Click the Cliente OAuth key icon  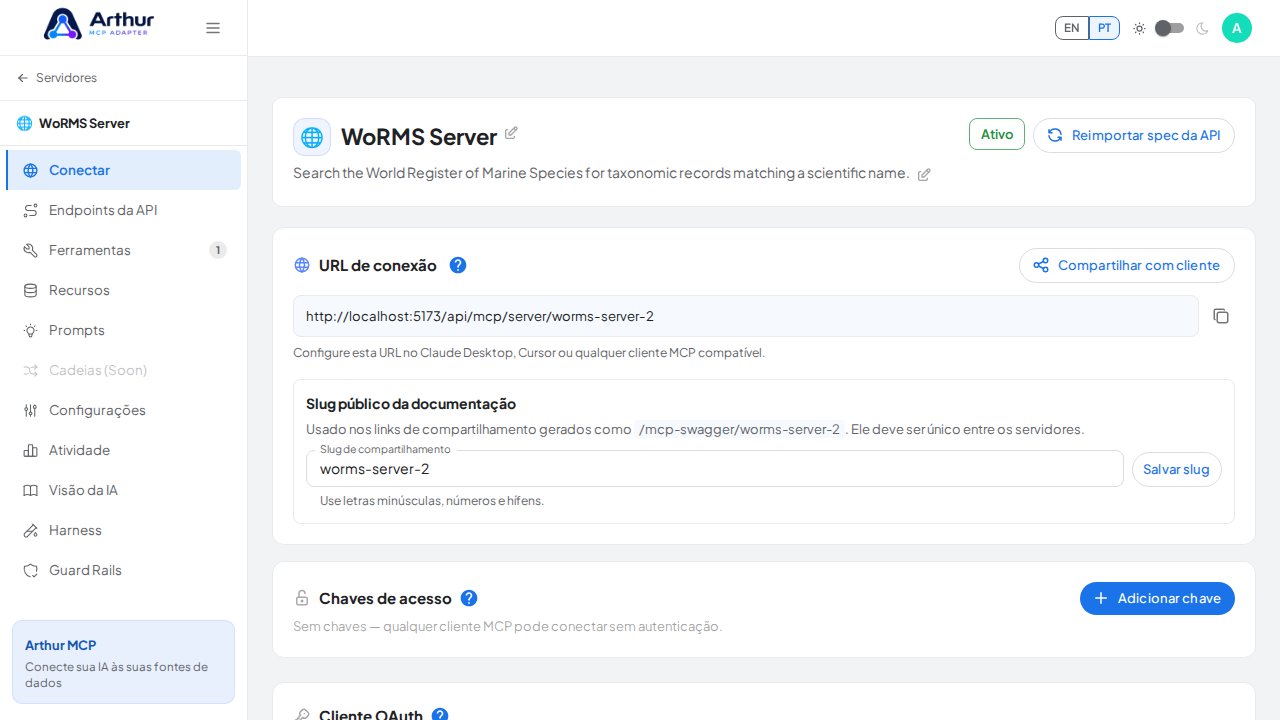click(302, 715)
